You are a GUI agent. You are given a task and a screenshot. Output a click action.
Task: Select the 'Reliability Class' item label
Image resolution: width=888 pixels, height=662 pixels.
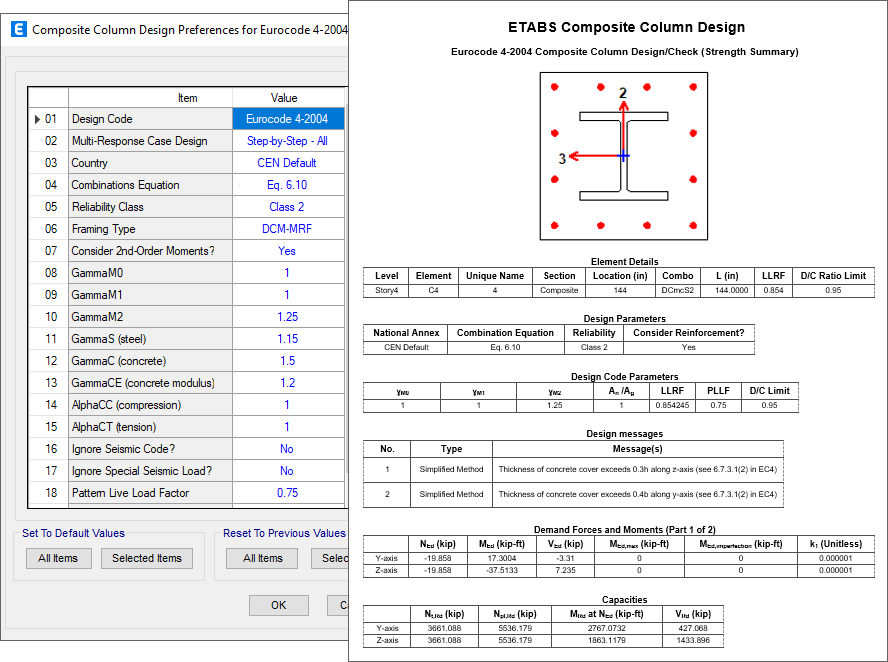(x=108, y=207)
